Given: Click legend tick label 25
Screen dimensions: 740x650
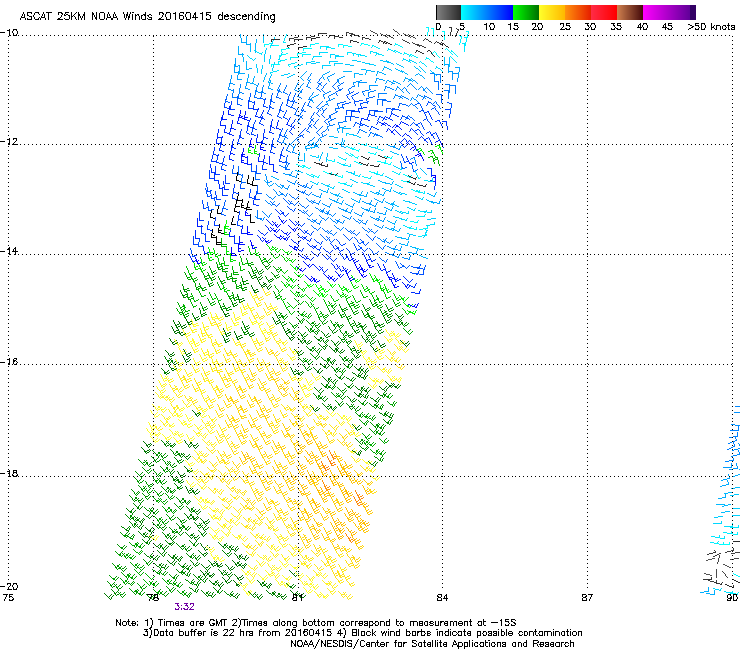Looking at the screenshot, I should 565,27.
